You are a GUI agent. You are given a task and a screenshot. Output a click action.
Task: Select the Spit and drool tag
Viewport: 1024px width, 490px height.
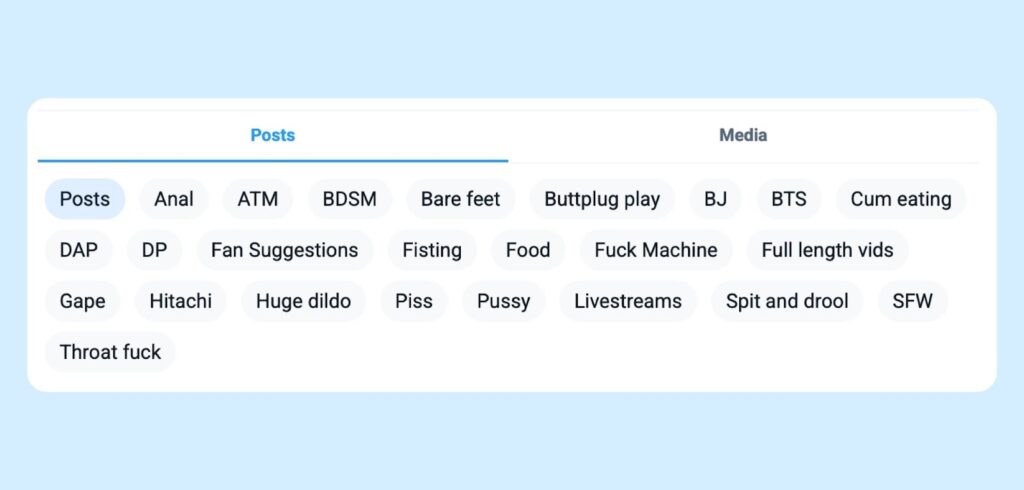click(787, 301)
